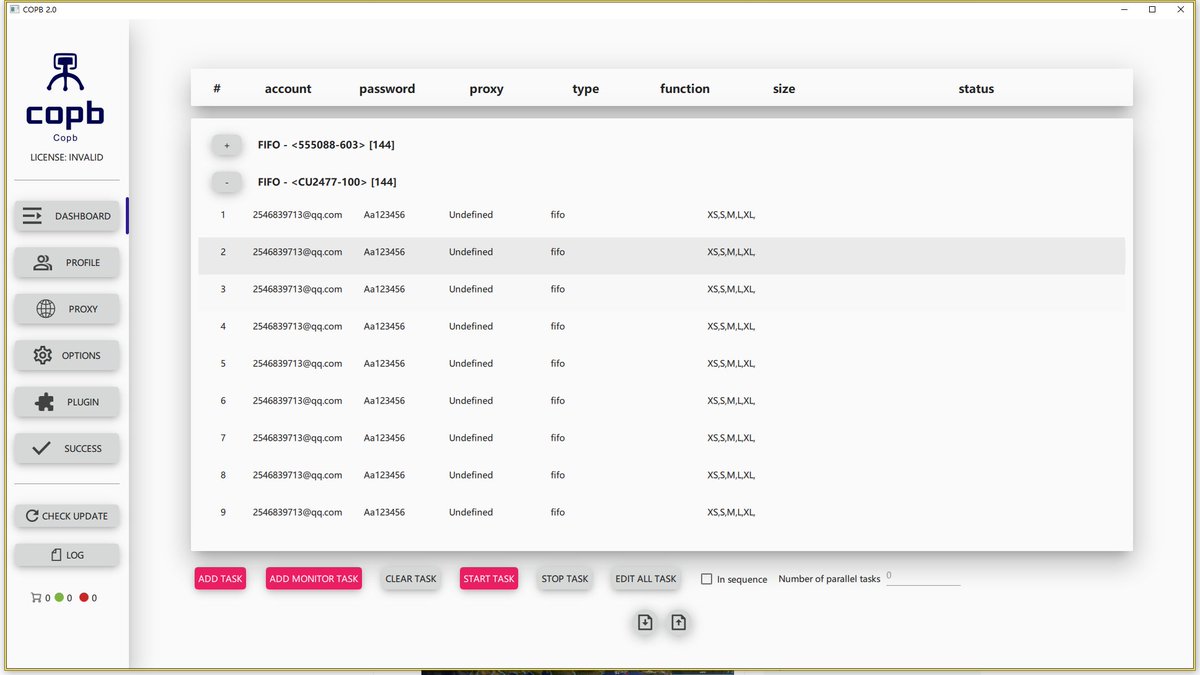The height and width of the screenshot is (675, 1200).
Task: Click the EDIT ALL TASK button
Action: click(x=645, y=578)
